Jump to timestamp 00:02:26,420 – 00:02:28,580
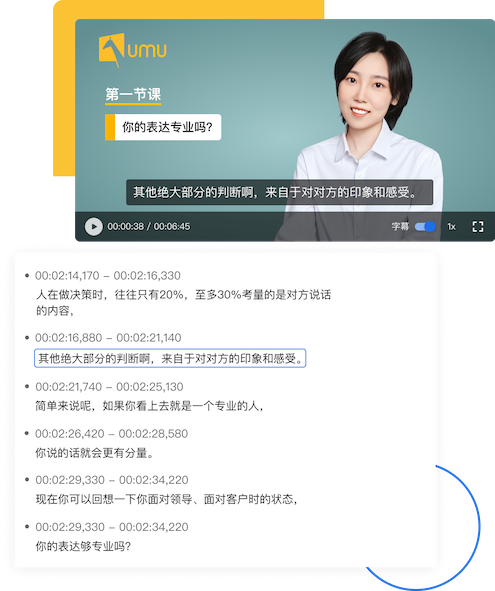The height and width of the screenshot is (591, 495). coord(112,433)
